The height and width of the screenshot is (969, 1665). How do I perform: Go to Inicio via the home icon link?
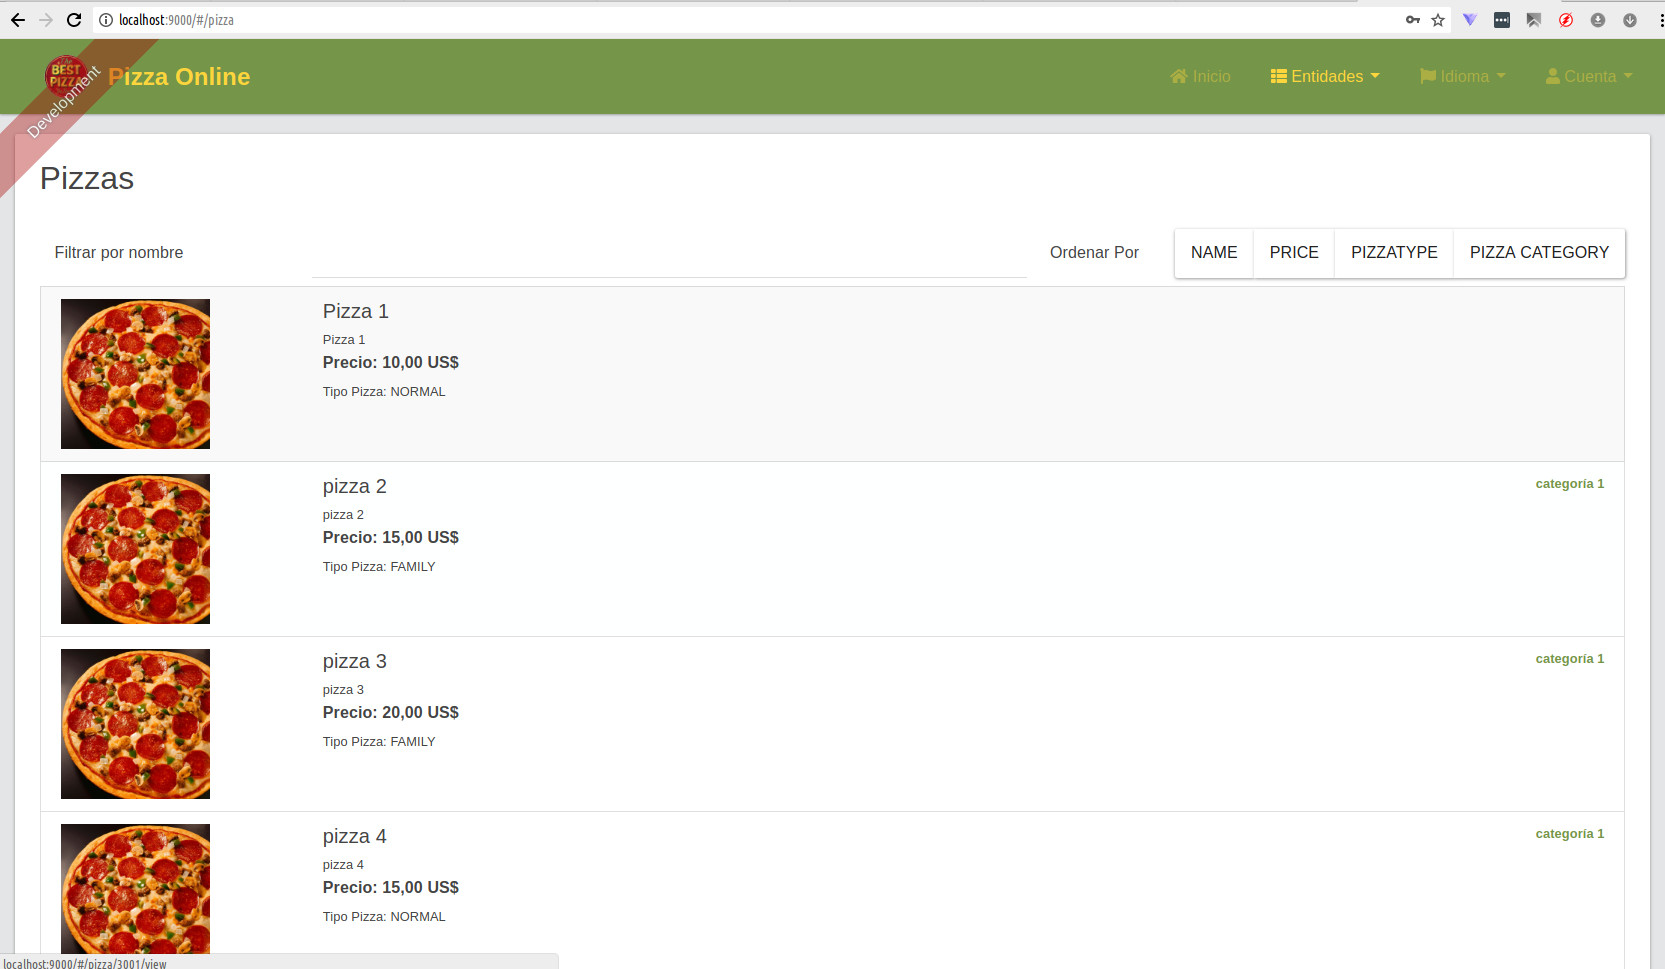tap(1200, 76)
